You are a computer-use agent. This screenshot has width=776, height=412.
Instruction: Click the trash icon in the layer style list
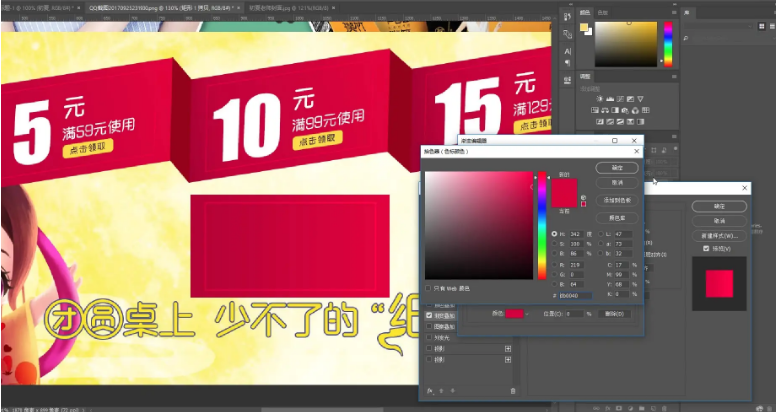pyautogui.click(x=513, y=391)
